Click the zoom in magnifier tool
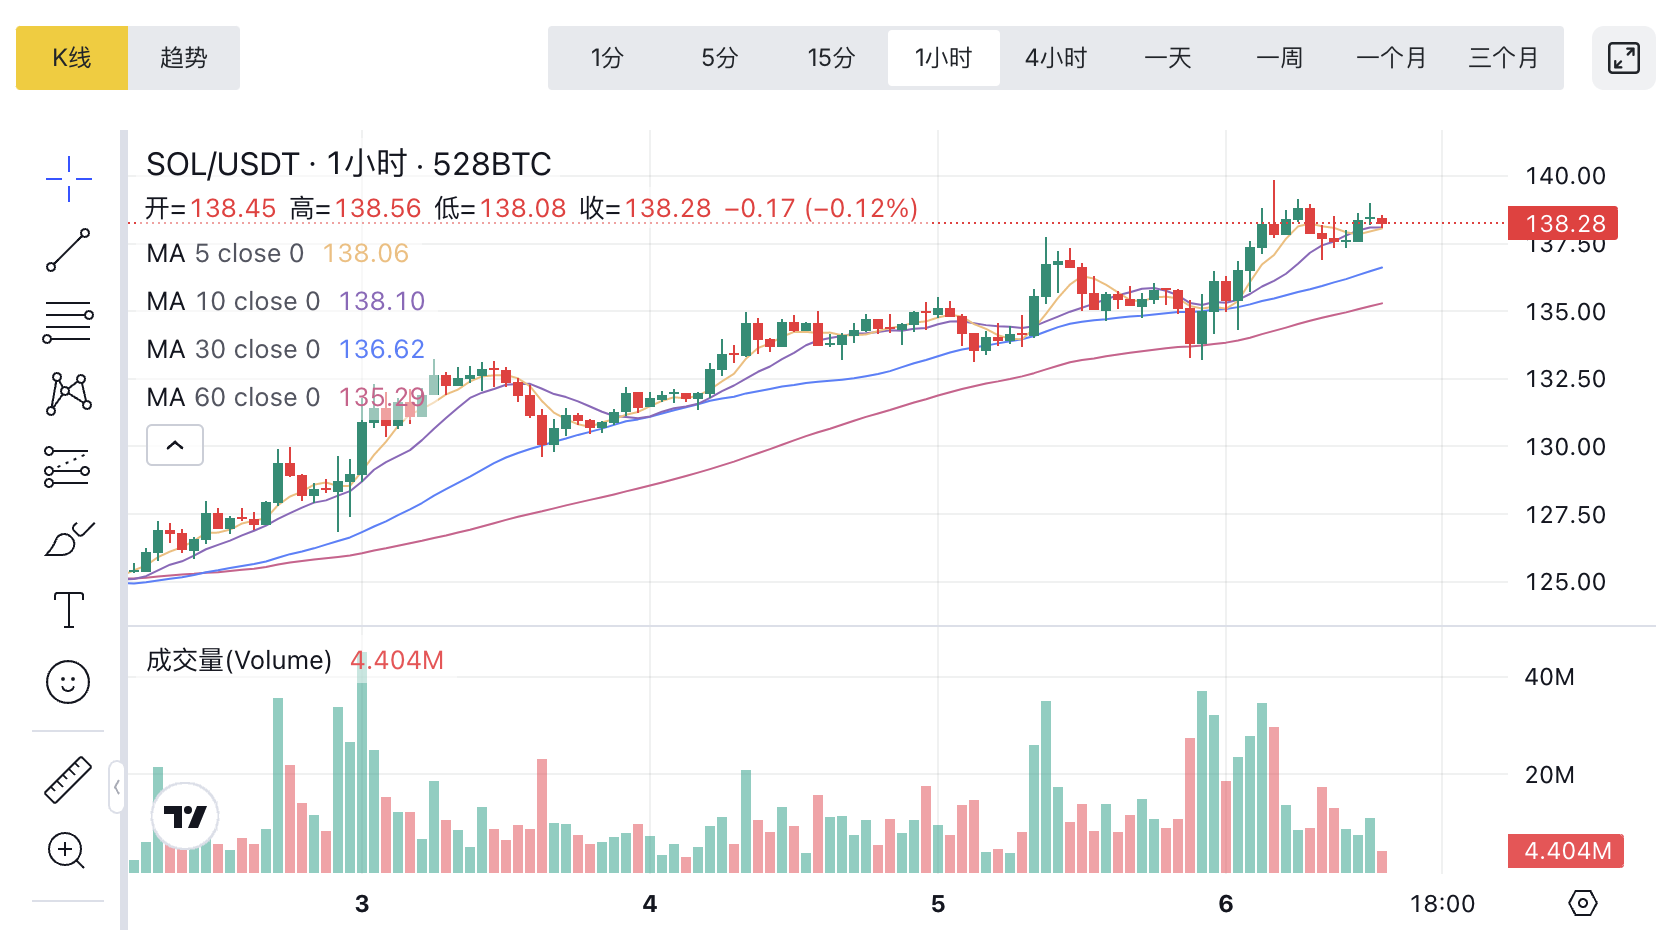This screenshot has height=944, width=1670. point(66,851)
